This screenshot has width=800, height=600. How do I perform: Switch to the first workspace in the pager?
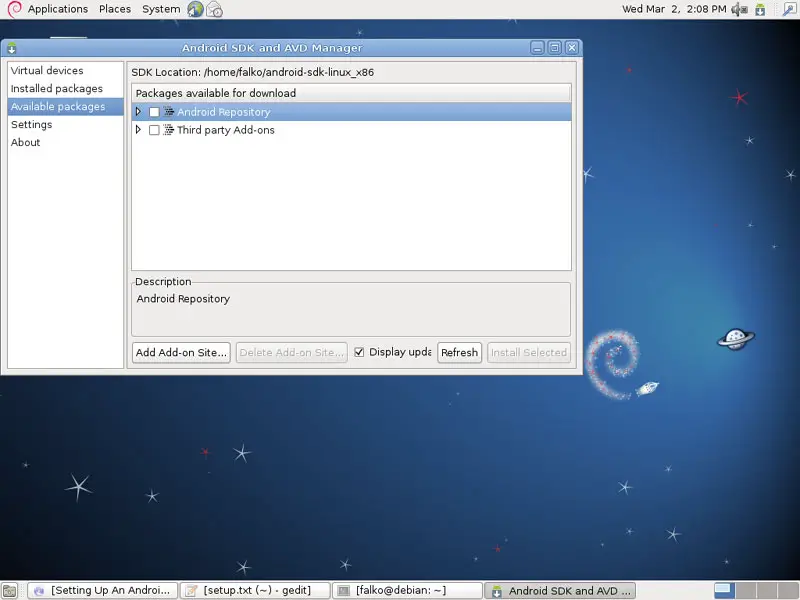723,590
